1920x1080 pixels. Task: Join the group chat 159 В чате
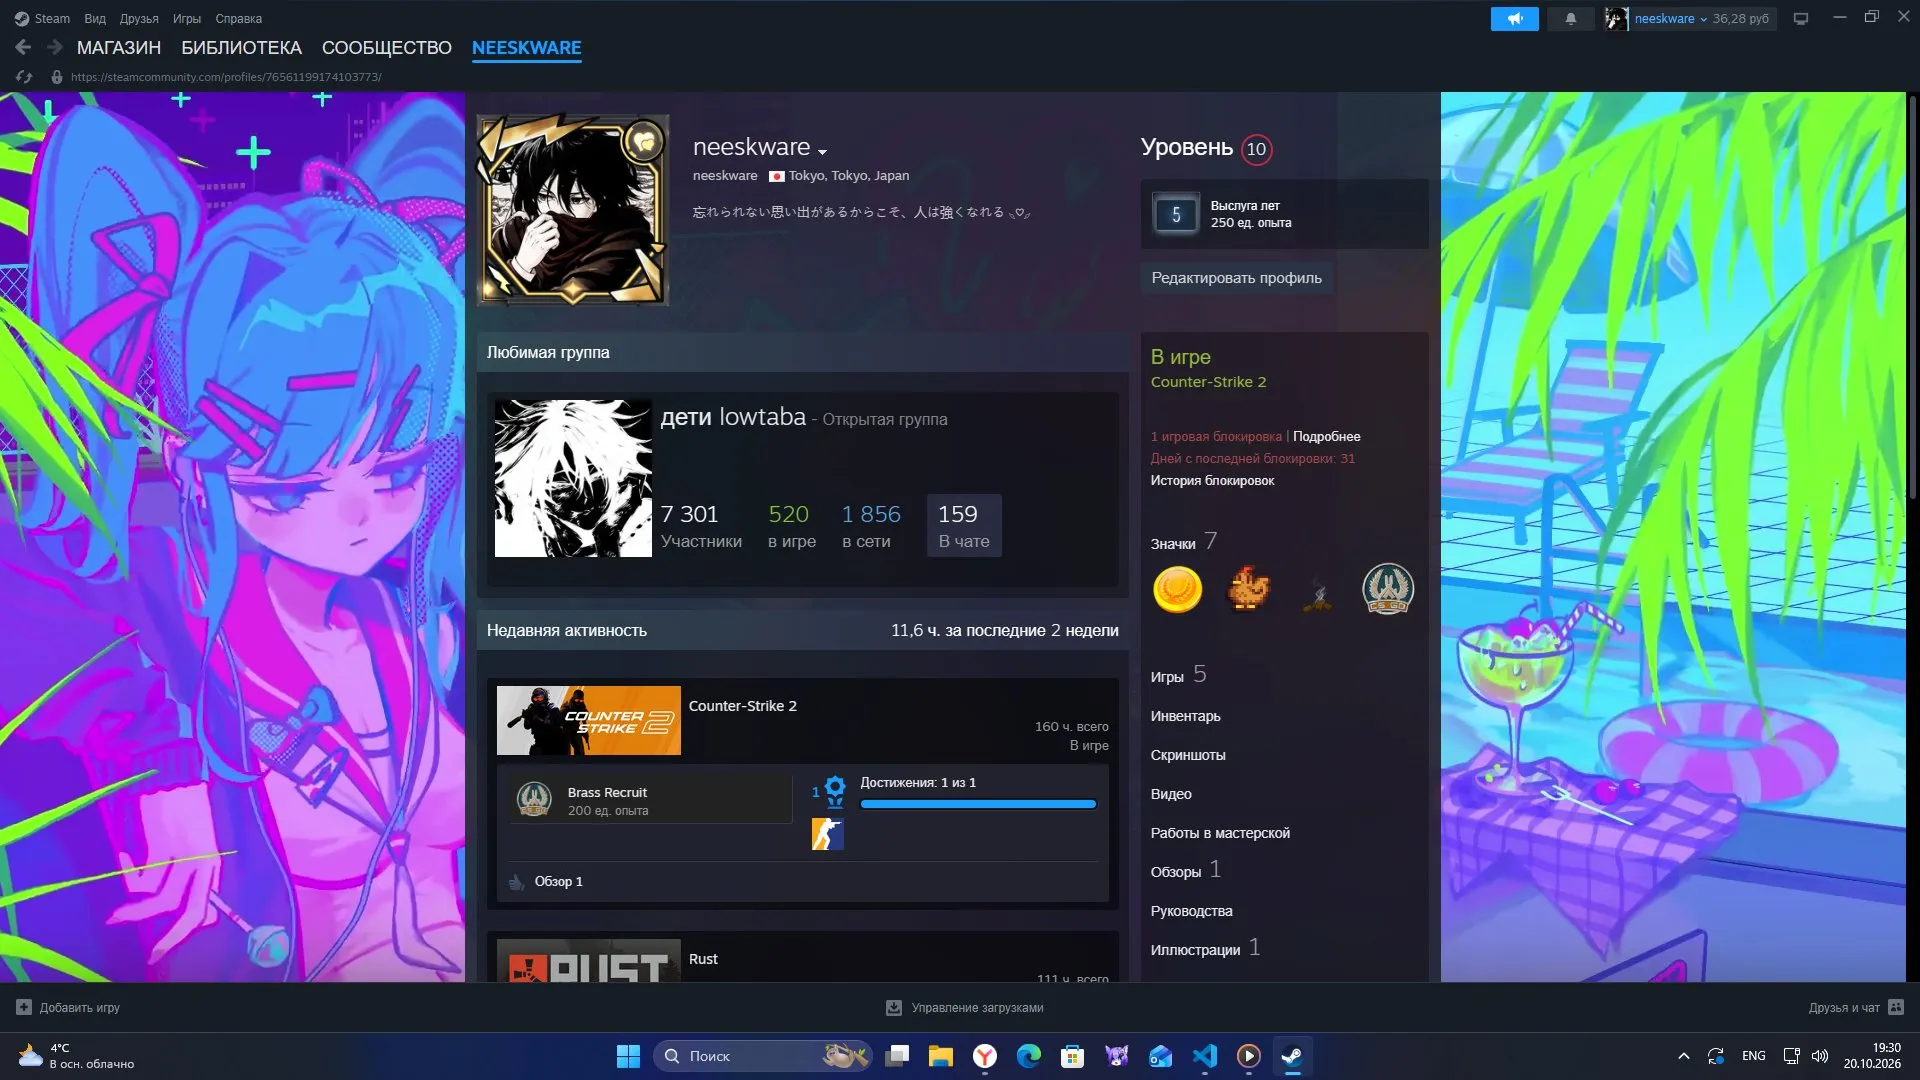point(964,525)
